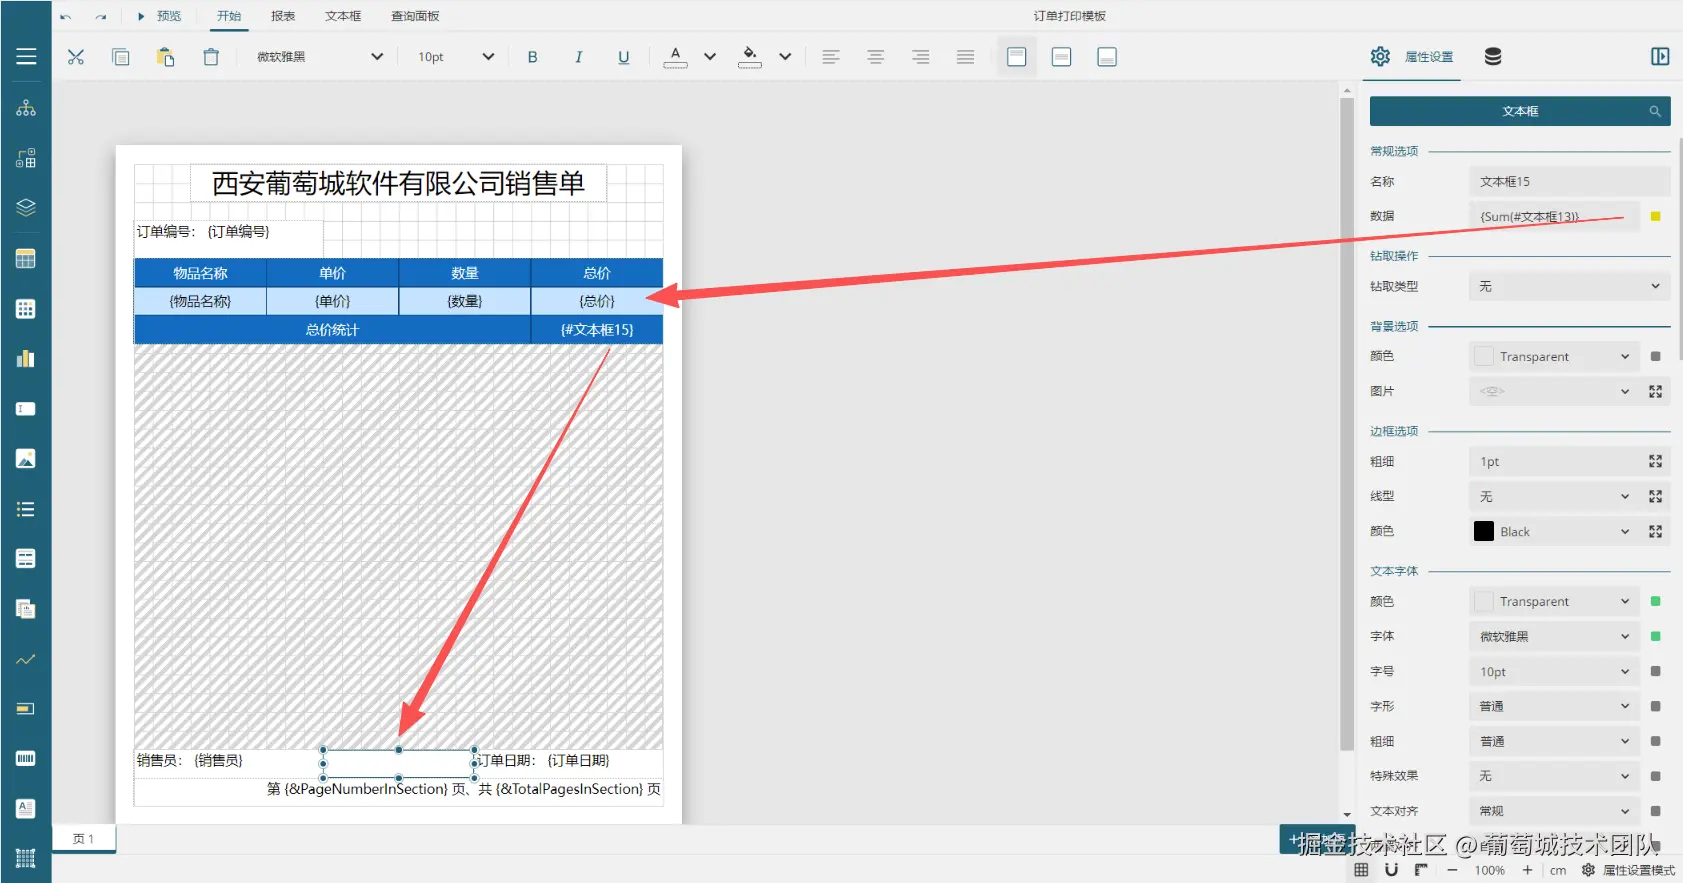Viewport: 1683px width, 883px height.
Task: Click the Black border color swatch
Action: tap(1484, 531)
